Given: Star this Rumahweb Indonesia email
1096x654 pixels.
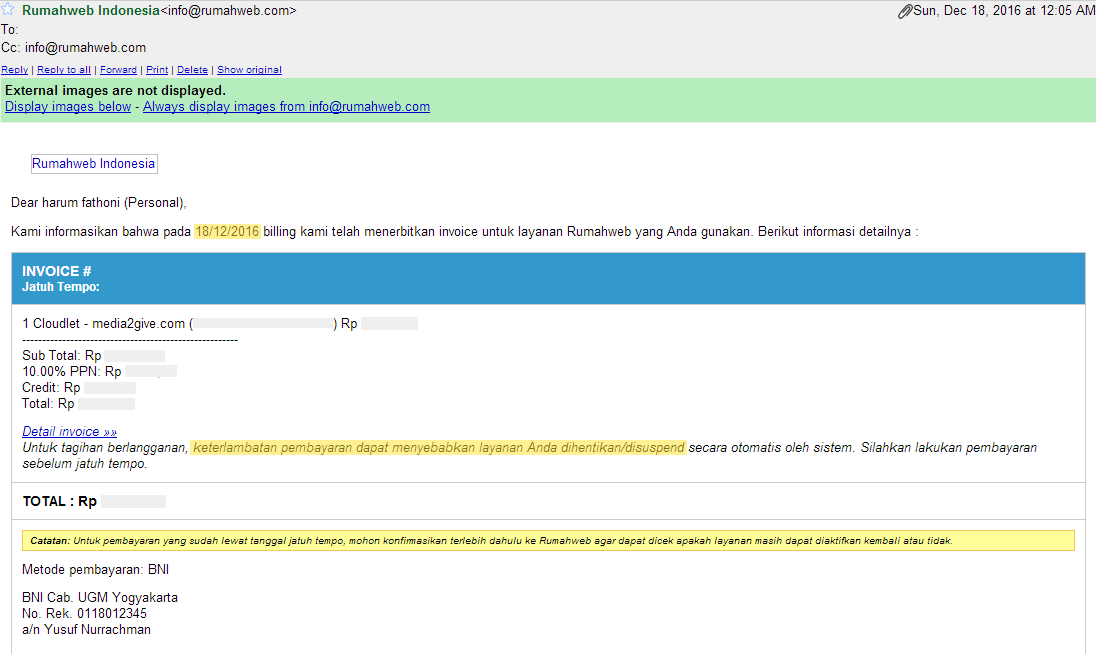Looking at the screenshot, I should pos(7,10).
